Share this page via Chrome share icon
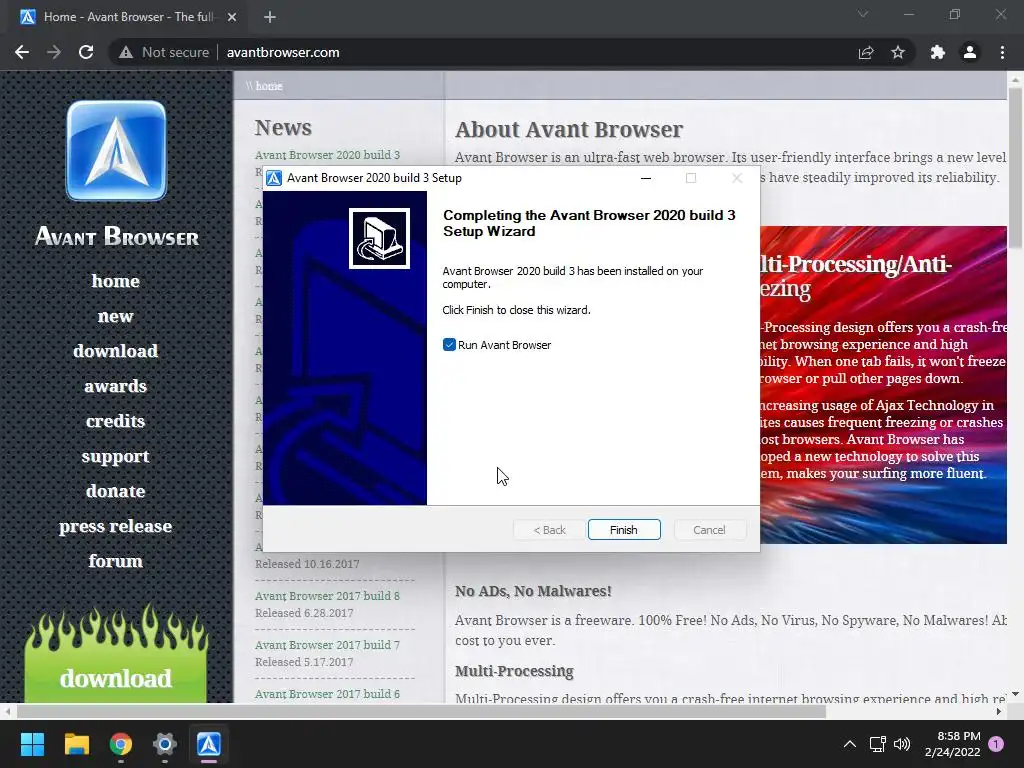 click(x=866, y=52)
